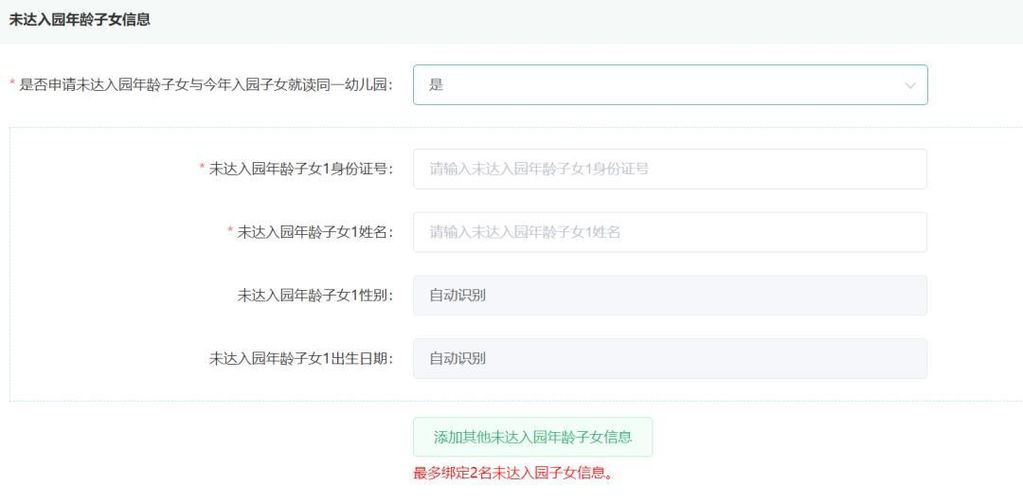
Task: Click the 未达入园年龄子女1出生日期 label
Action: pyautogui.click(x=301, y=358)
